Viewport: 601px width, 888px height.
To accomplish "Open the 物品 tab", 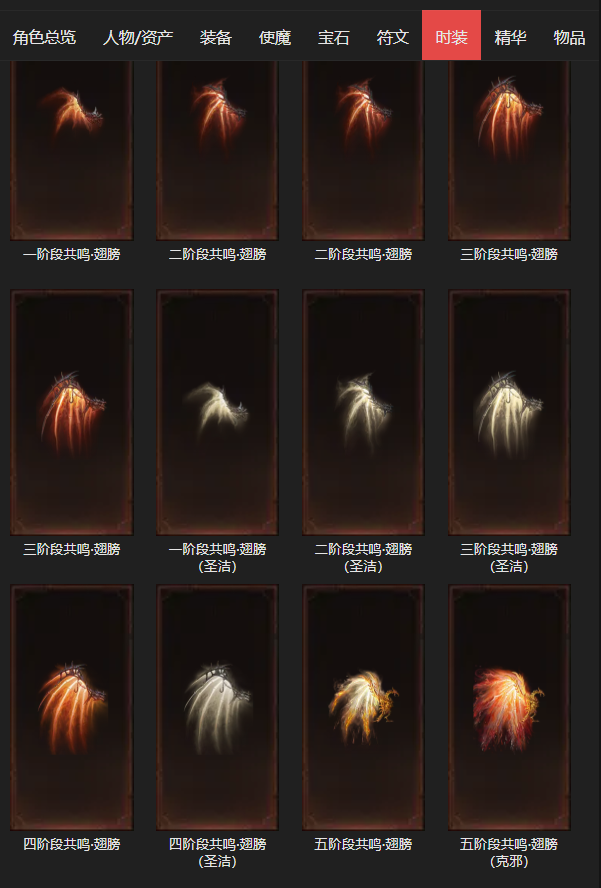I will point(569,37).
